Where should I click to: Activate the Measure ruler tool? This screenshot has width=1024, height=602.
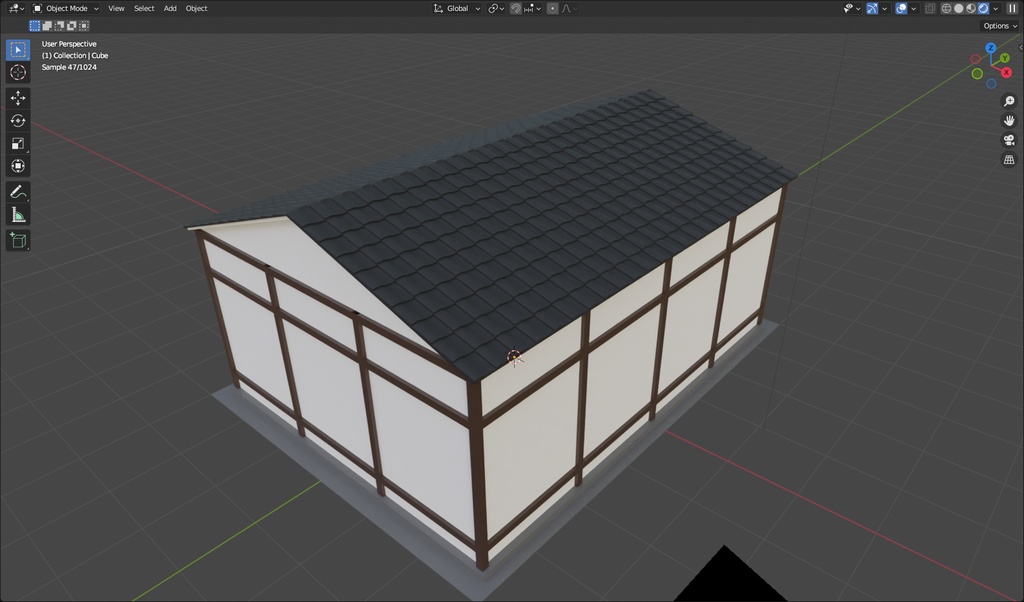point(18,215)
